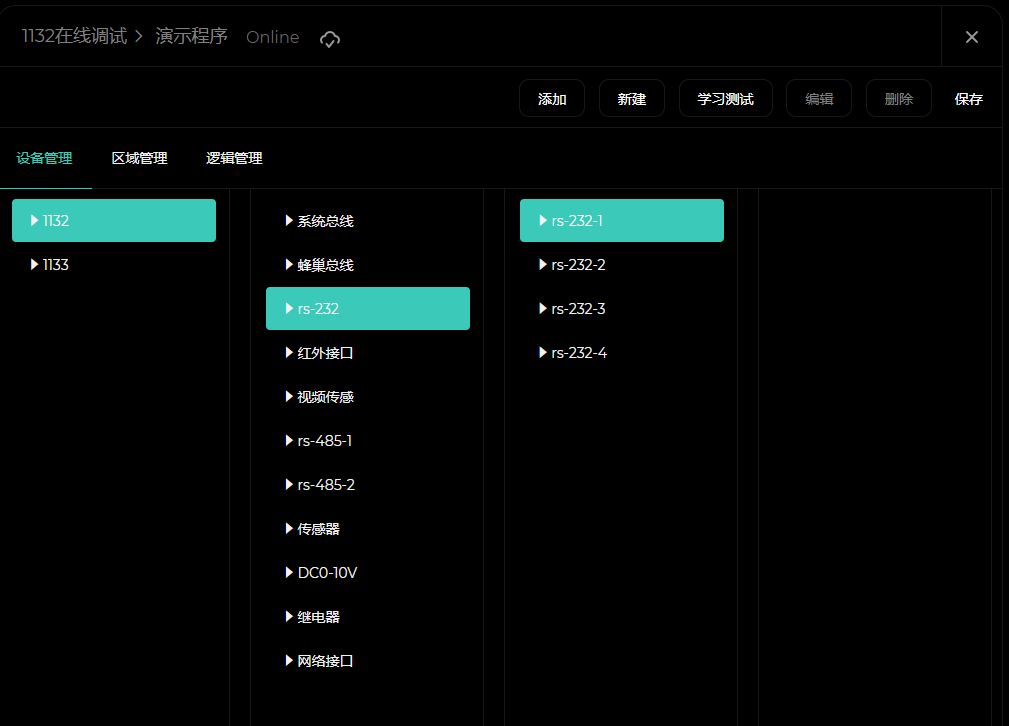Open 学习测试 from the toolbar
The height and width of the screenshot is (726, 1009).
(x=725, y=99)
